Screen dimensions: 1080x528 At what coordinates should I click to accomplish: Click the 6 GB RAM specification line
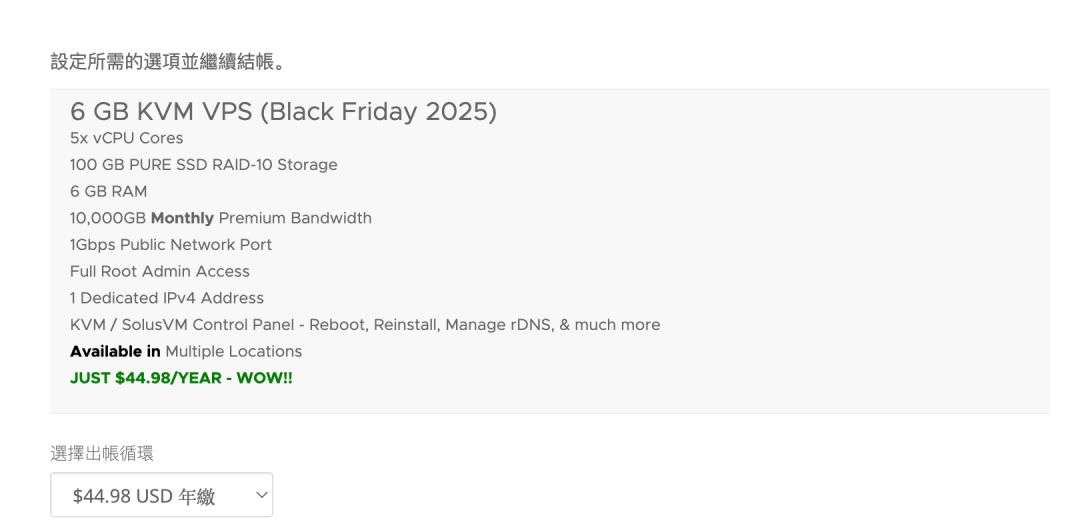pyautogui.click(x=108, y=191)
